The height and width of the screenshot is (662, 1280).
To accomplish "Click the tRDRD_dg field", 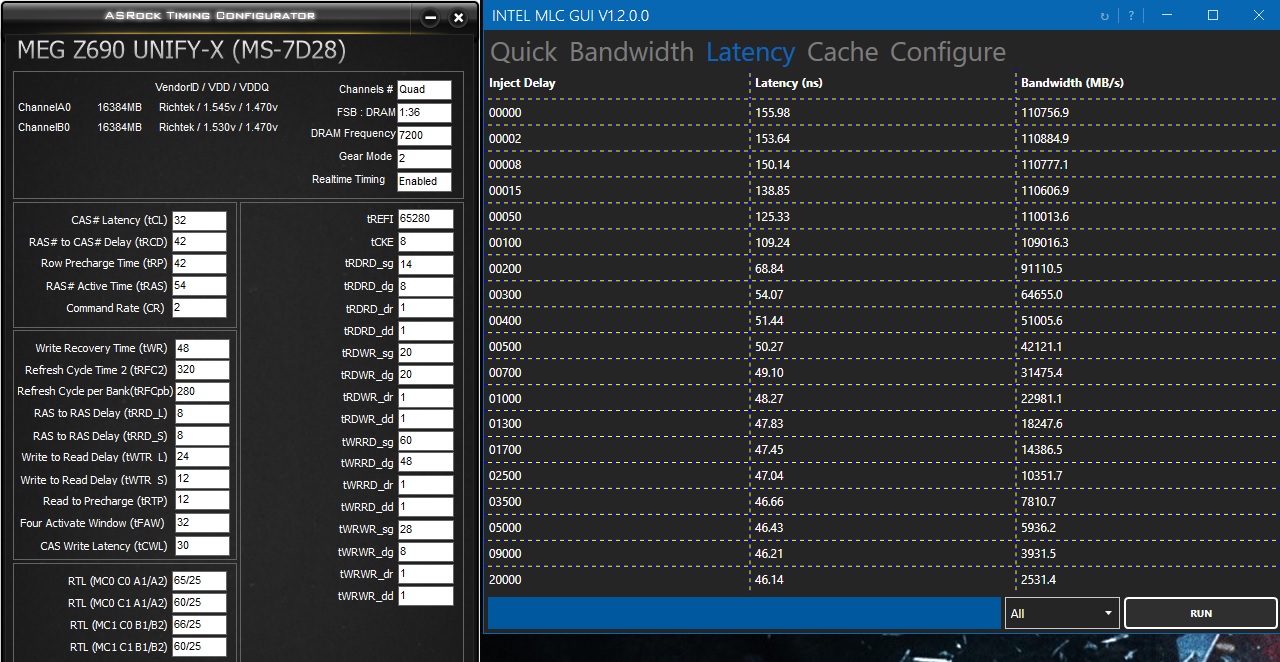I will (425, 287).
